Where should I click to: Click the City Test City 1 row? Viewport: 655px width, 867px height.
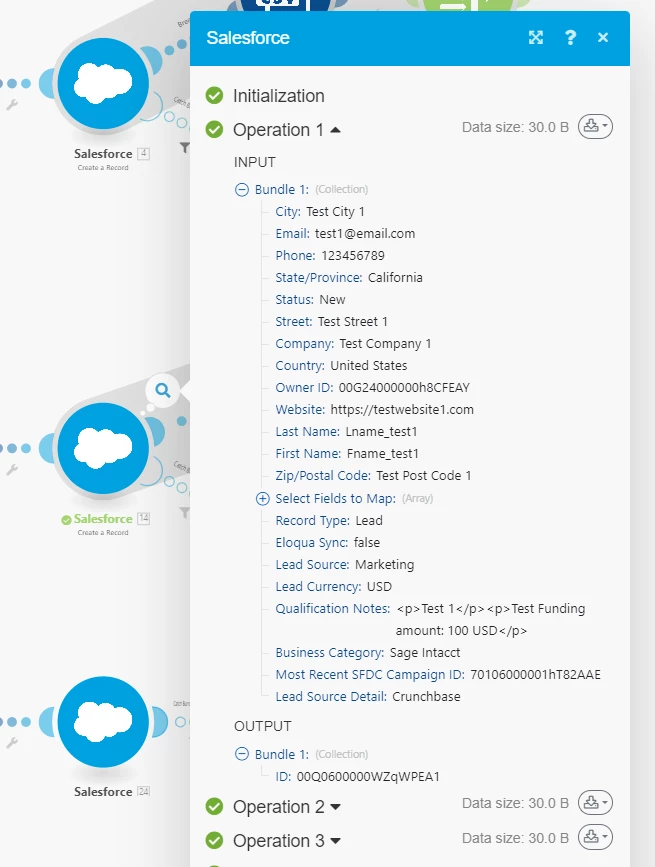(x=320, y=212)
